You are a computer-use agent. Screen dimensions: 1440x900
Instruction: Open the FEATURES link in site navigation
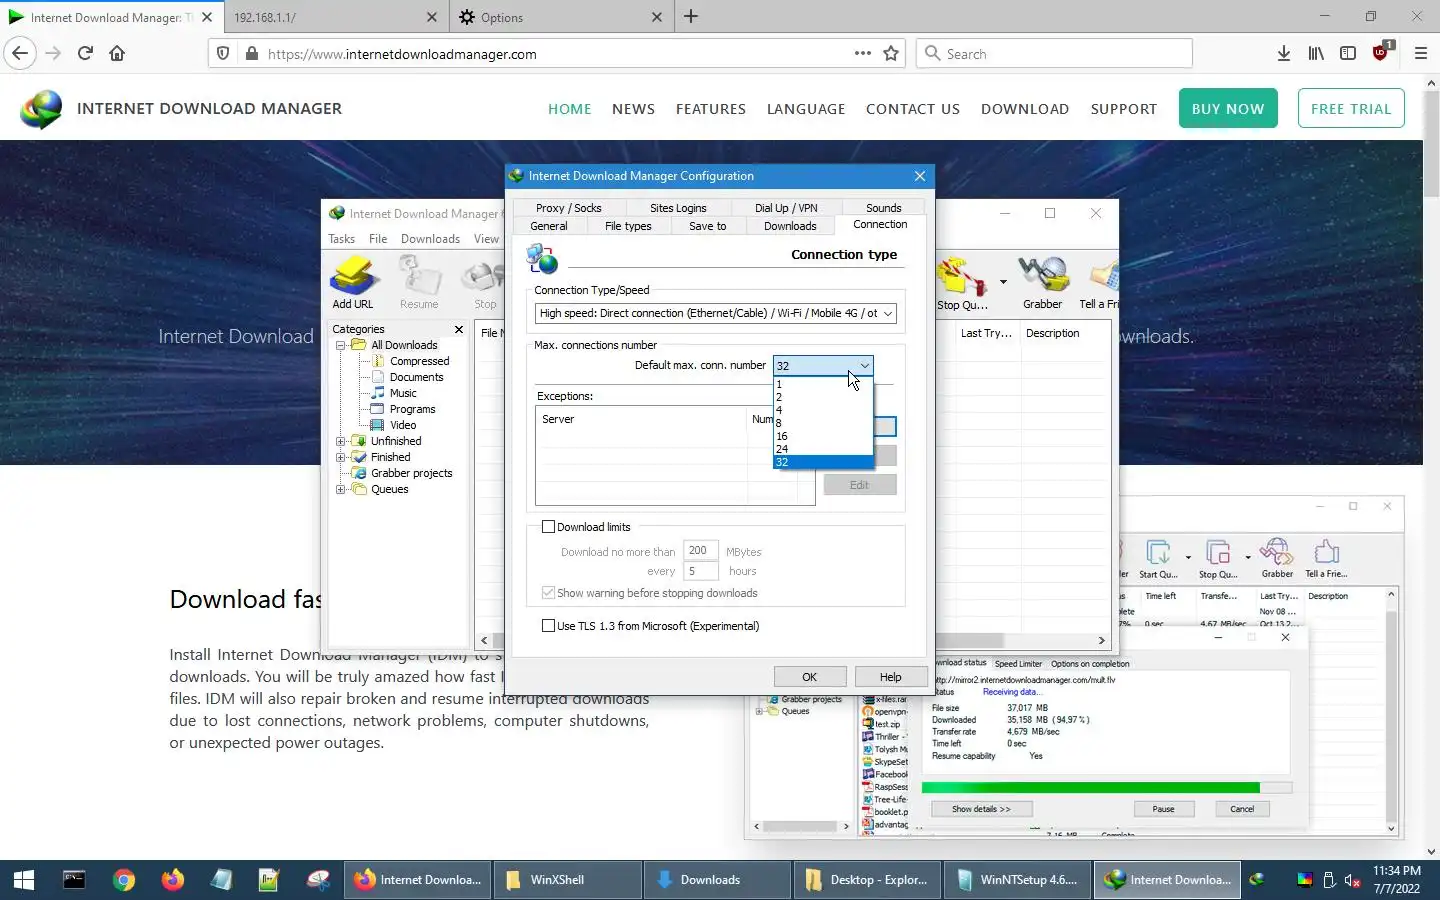tap(711, 109)
